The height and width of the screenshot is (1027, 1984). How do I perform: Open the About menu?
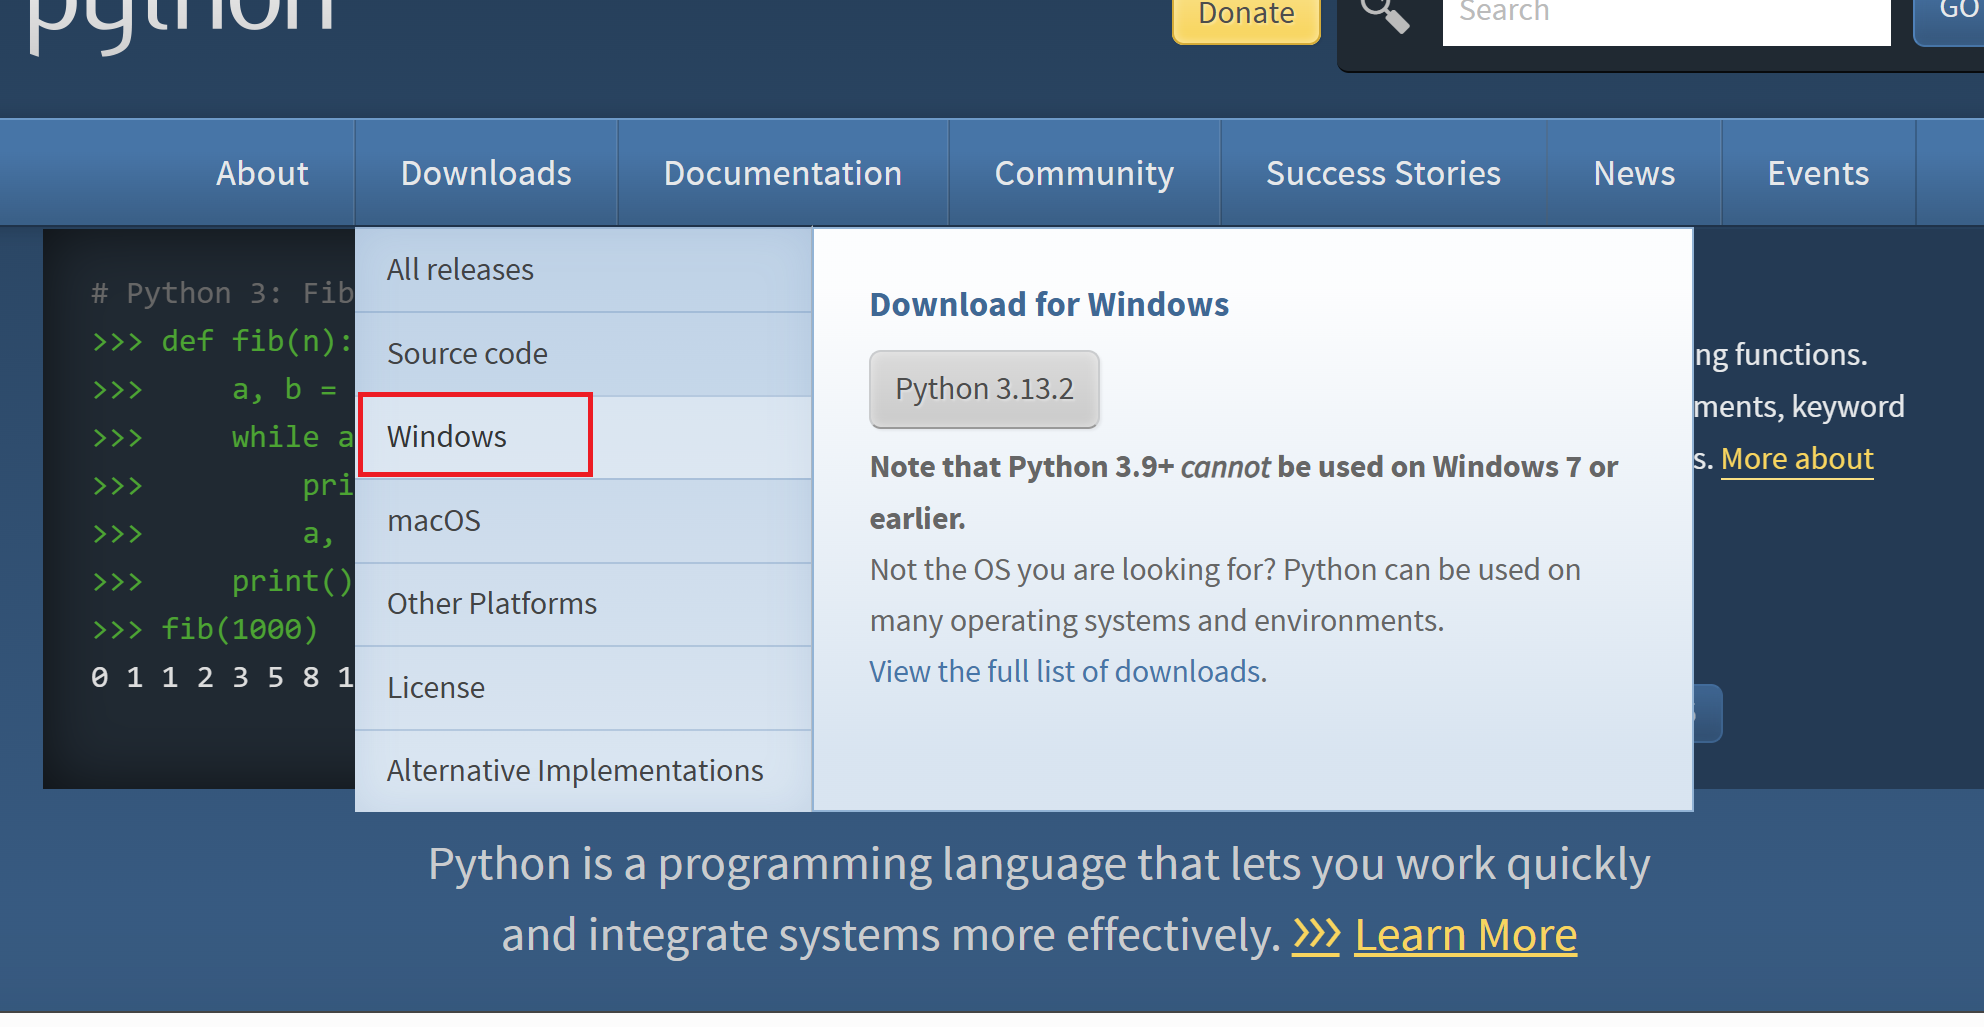click(262, 173)
